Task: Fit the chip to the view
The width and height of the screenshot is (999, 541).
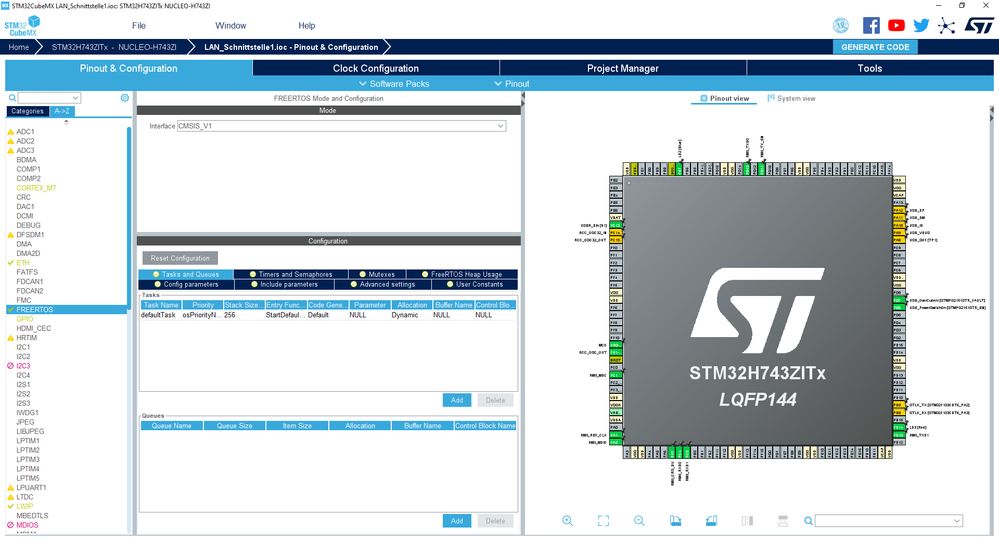Action: point(603,521)
